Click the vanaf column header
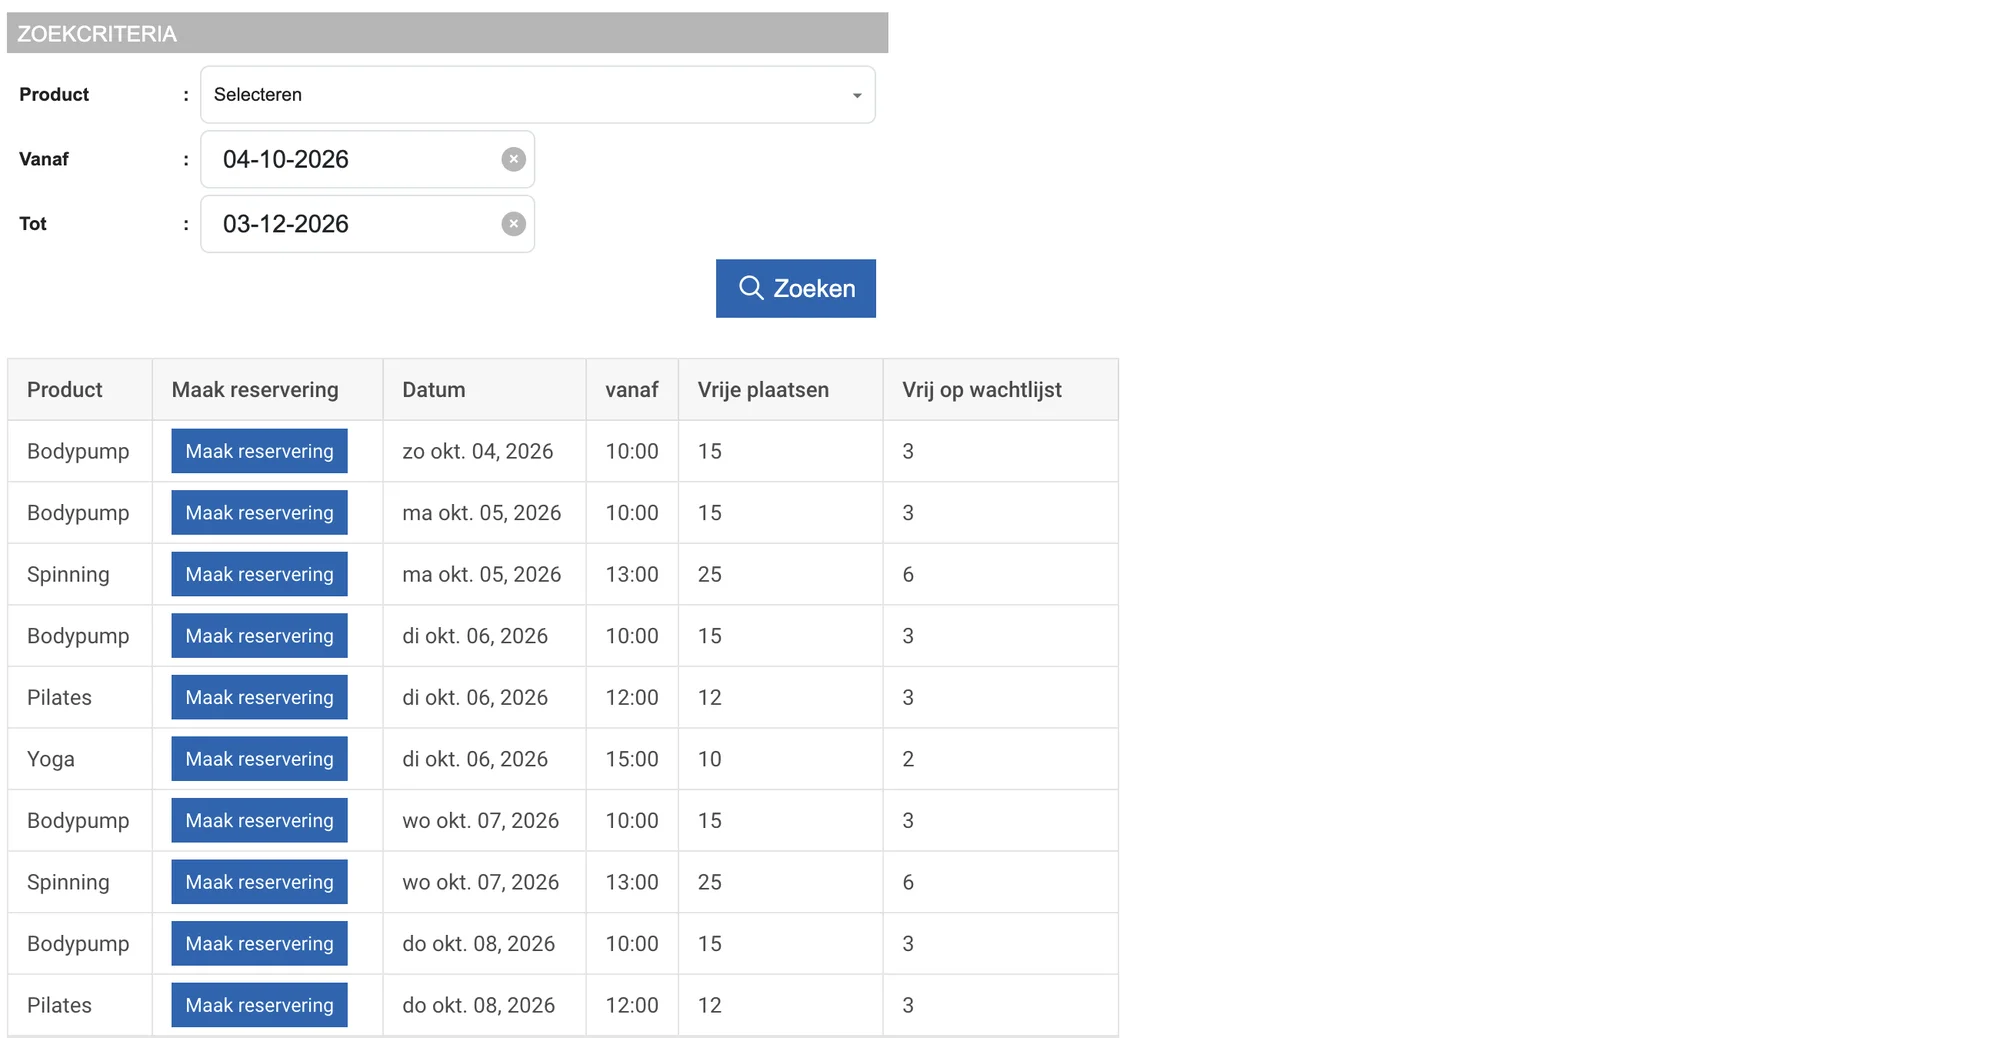 point(632,390)
